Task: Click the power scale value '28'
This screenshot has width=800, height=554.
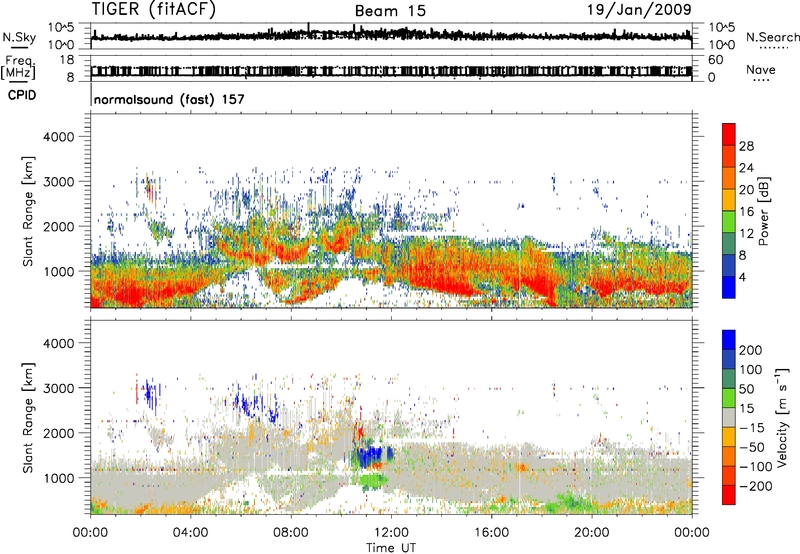Action: coord(746,146)
